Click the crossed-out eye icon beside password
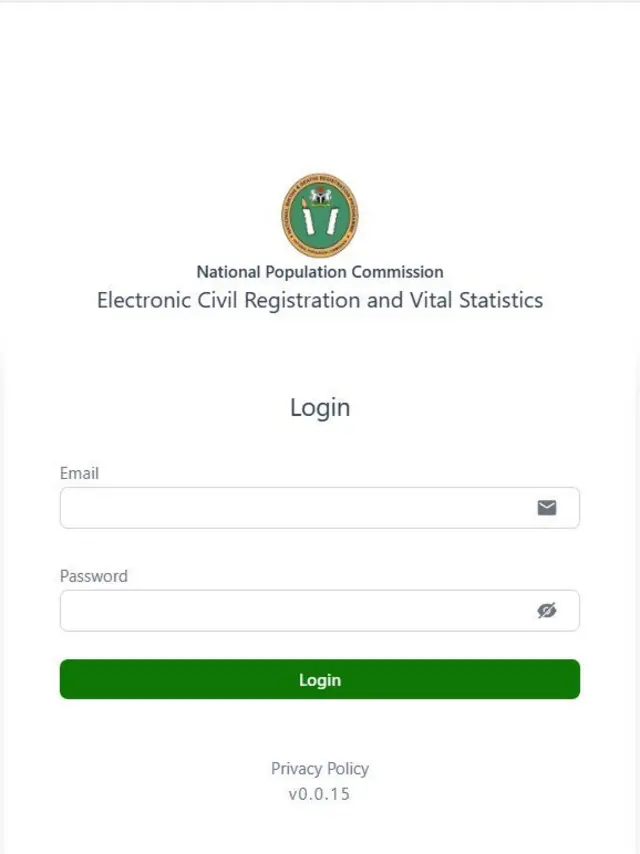Viewport: 640px width, 854px height. 547,610
